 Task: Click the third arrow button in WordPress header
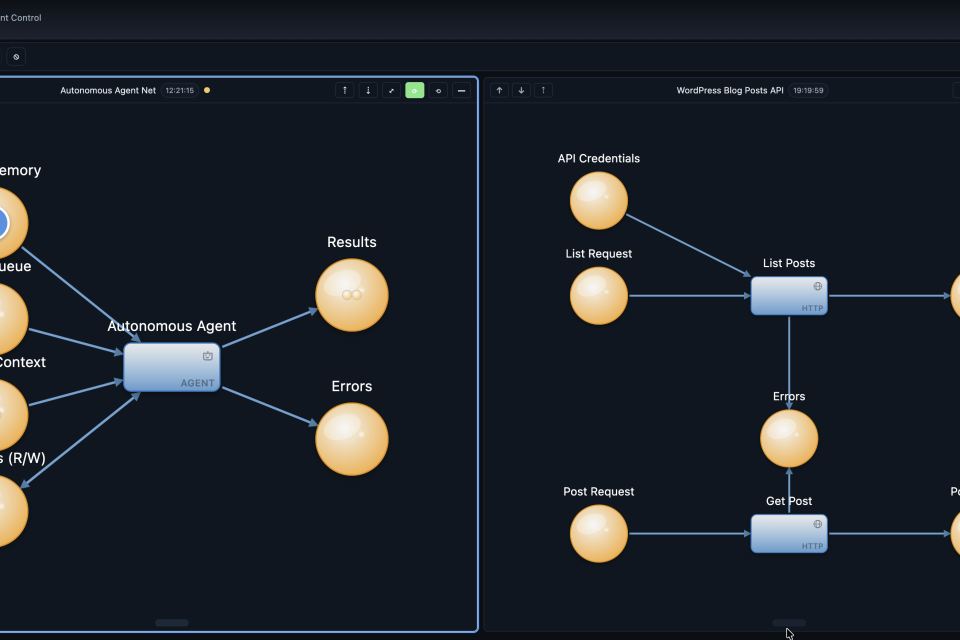(x=543, y=90)
